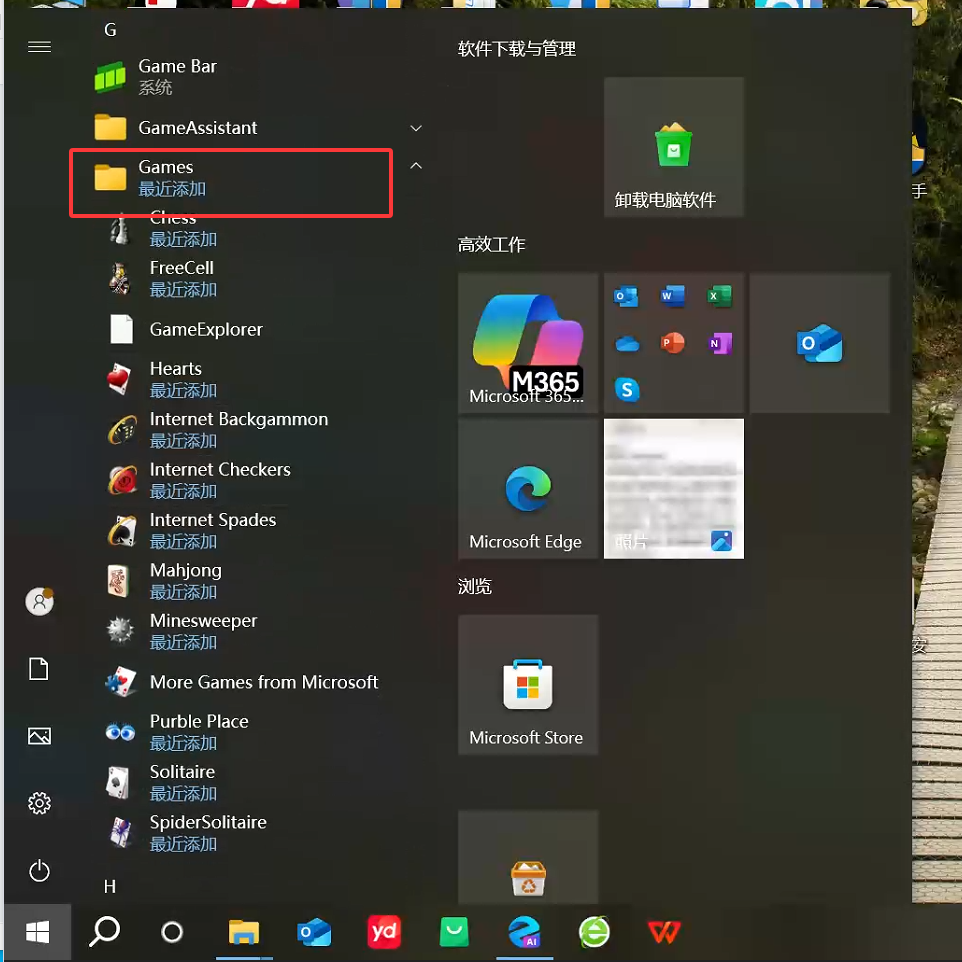This screenshot has height=962, width=962.
Task: Open Cortana circle on taskbar
Action: [172, 933]
